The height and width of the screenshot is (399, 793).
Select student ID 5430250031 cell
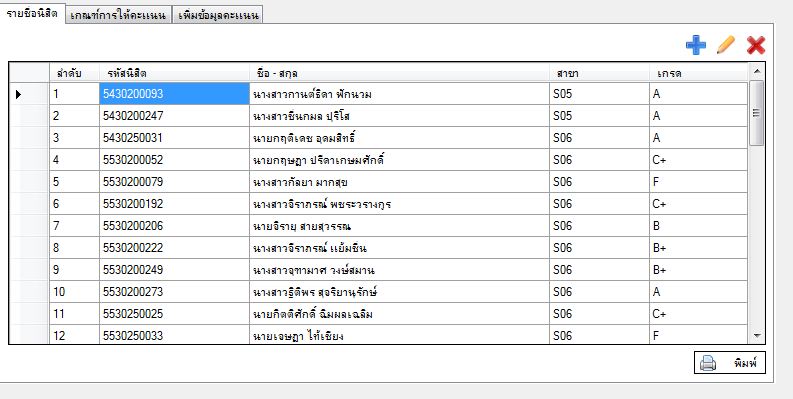(x=174, y=138)
